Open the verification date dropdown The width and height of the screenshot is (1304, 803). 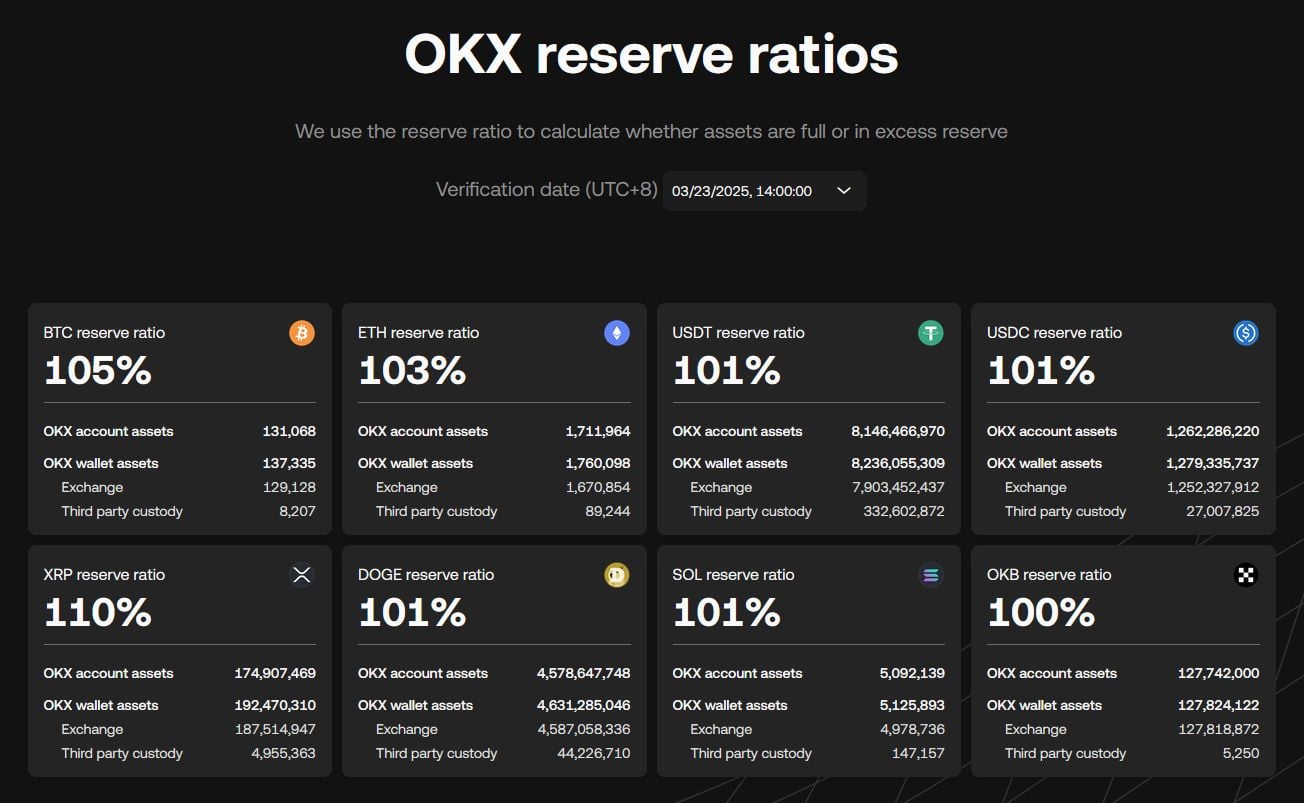[x=765, y=190]
